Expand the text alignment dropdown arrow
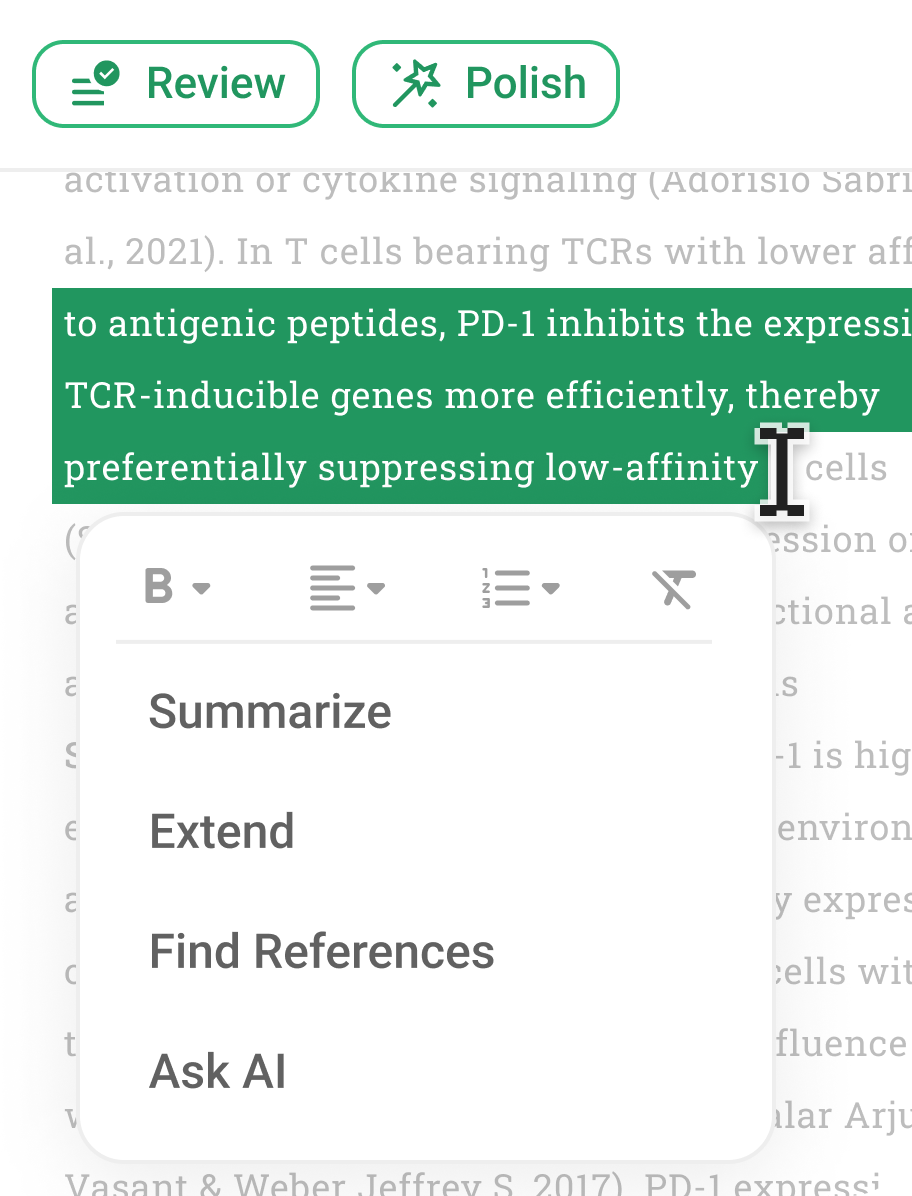Viewport: 912px width, 1196px height. [x=376, y=588]
